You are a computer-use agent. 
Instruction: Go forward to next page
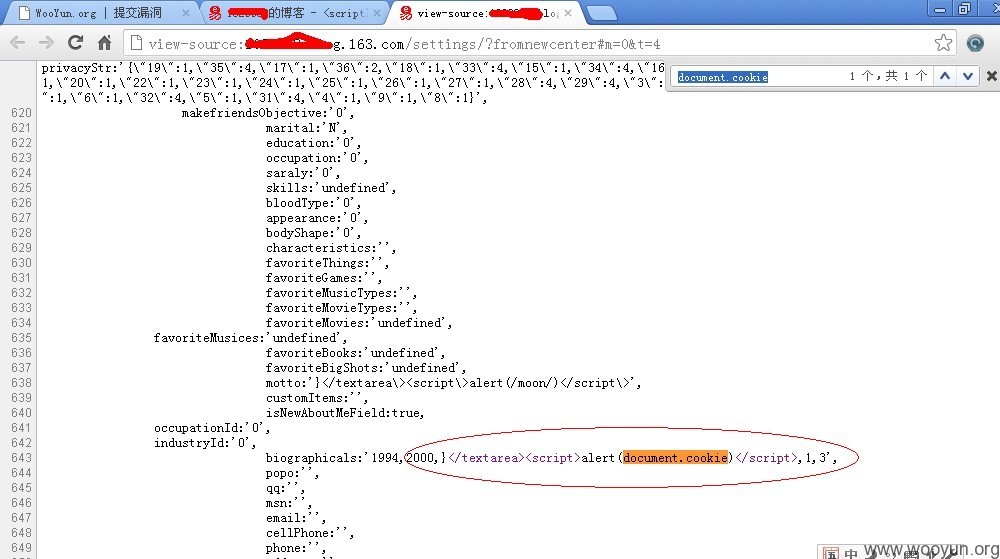click(46, 43)
